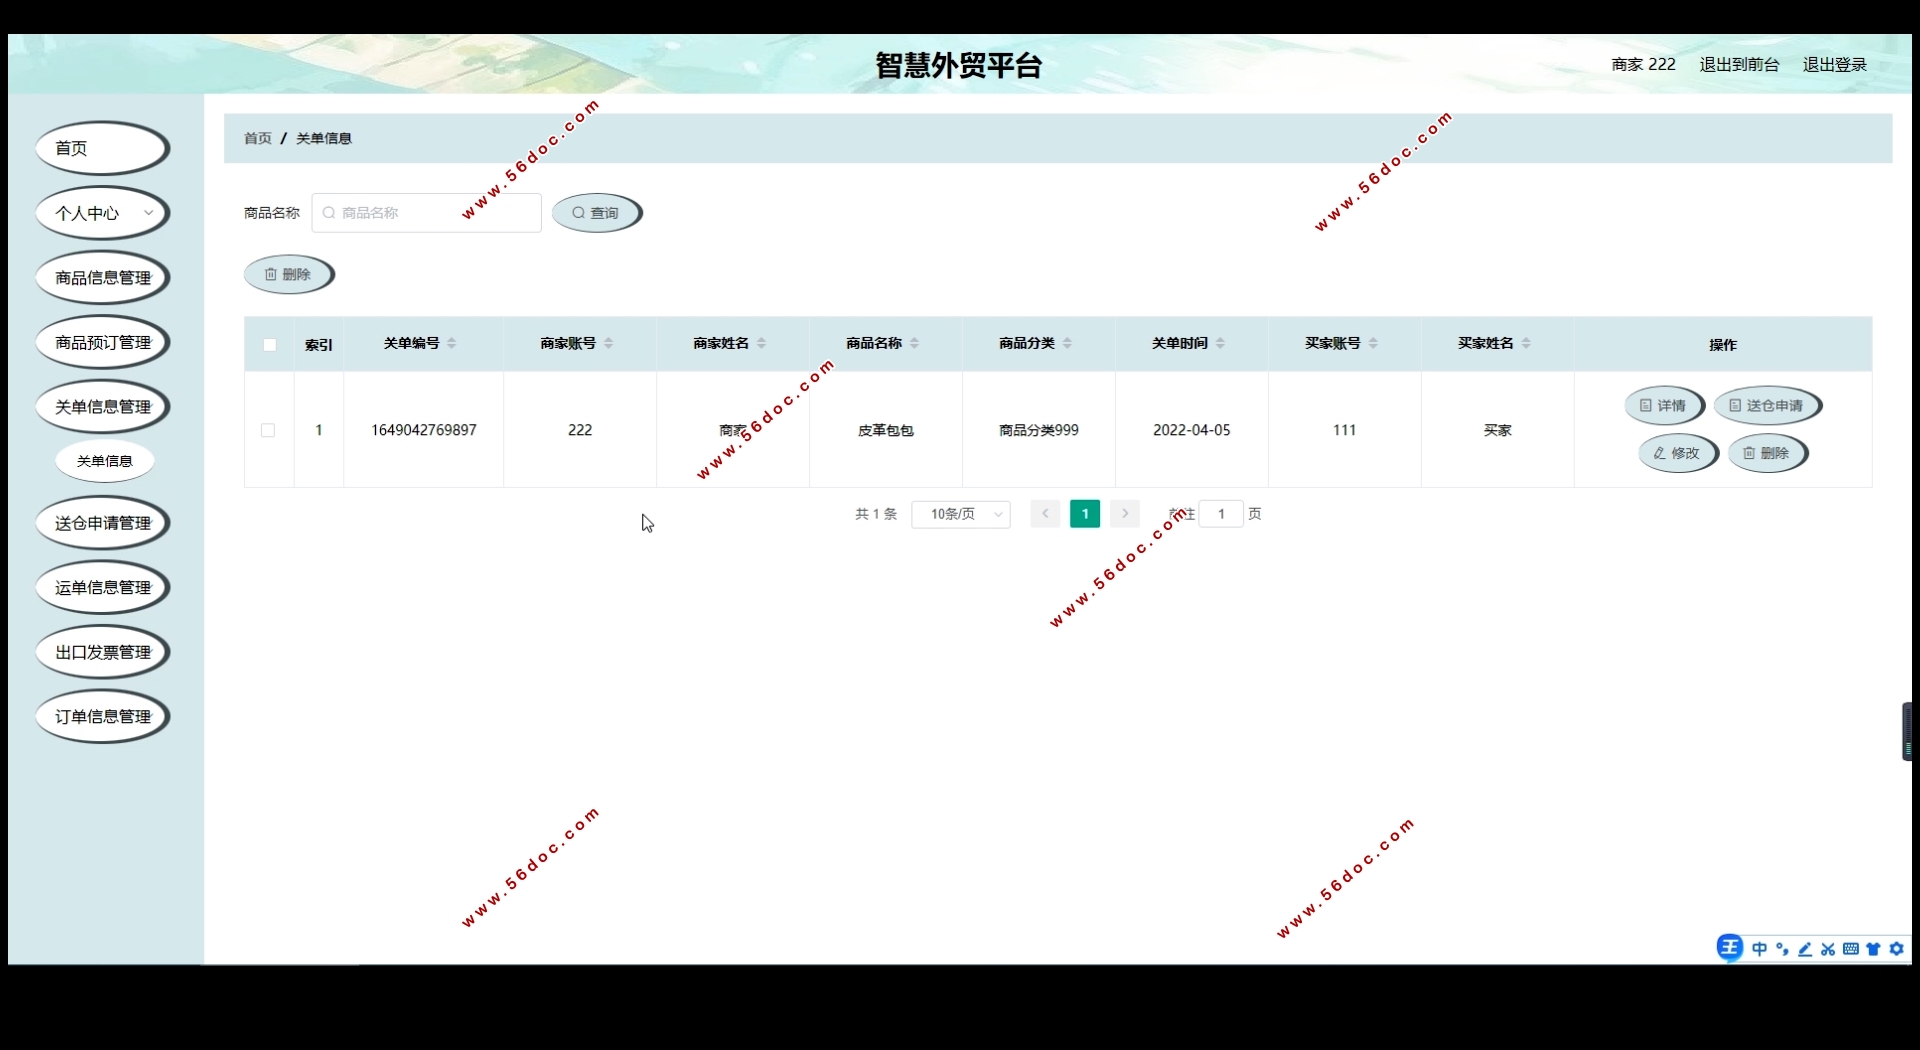Click the batch 删除 button above the table
The image size is (1920, 1050).
[x=288, y=275]
